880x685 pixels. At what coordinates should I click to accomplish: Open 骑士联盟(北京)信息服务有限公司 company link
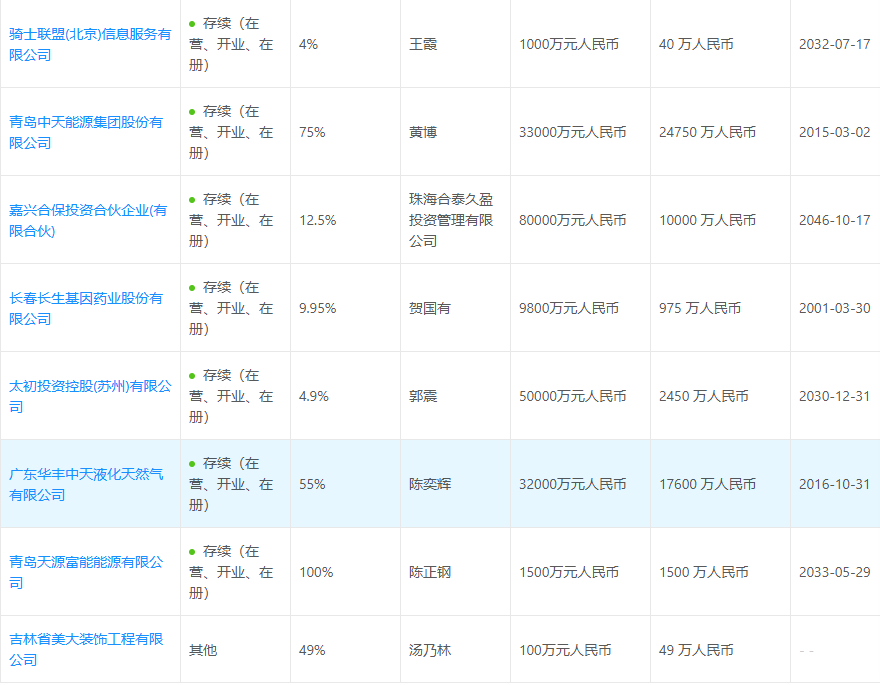[x=90, y=44]
